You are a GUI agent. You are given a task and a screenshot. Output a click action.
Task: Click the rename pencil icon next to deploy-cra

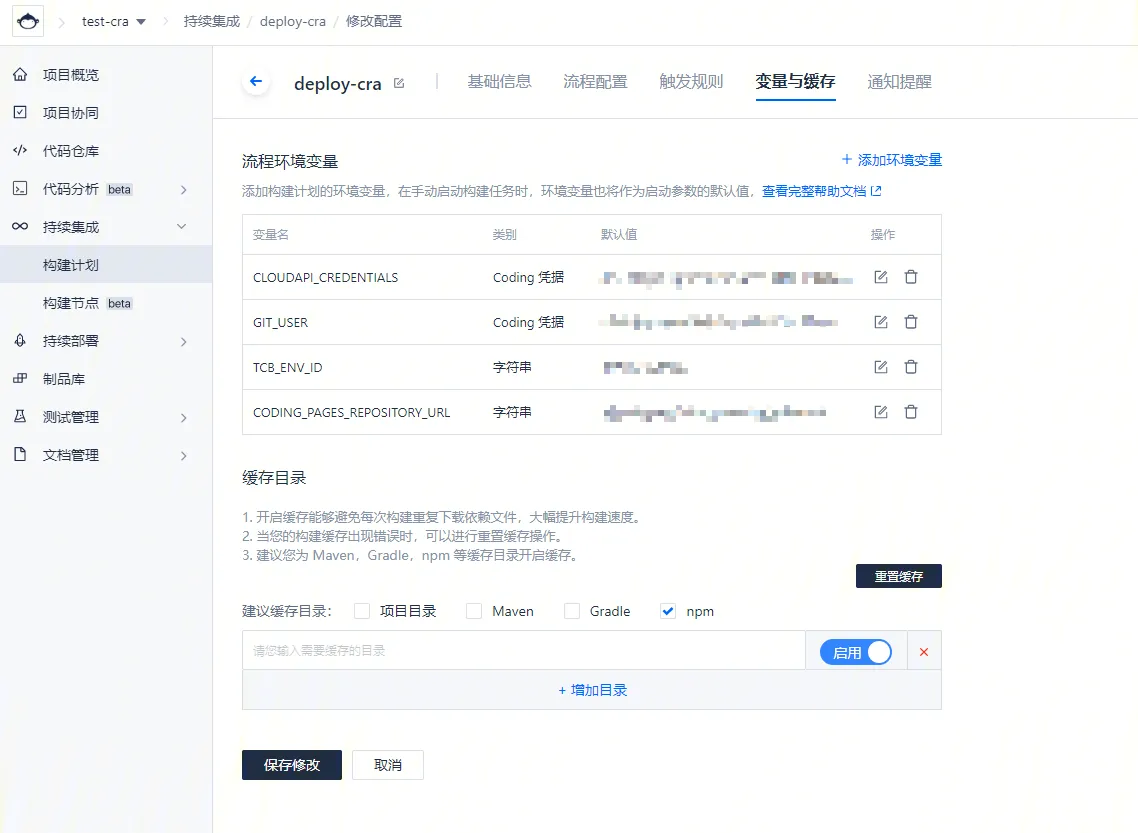point(399,83)
